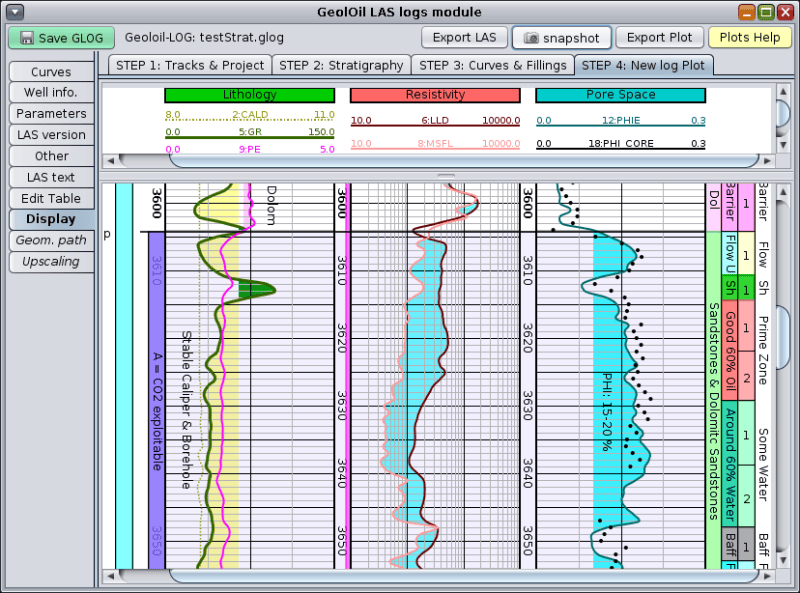This screenshot has height=593, width=800.
Task: Click the 18:PHI_CORE curve legend label
Action: (x=621, y=143)
